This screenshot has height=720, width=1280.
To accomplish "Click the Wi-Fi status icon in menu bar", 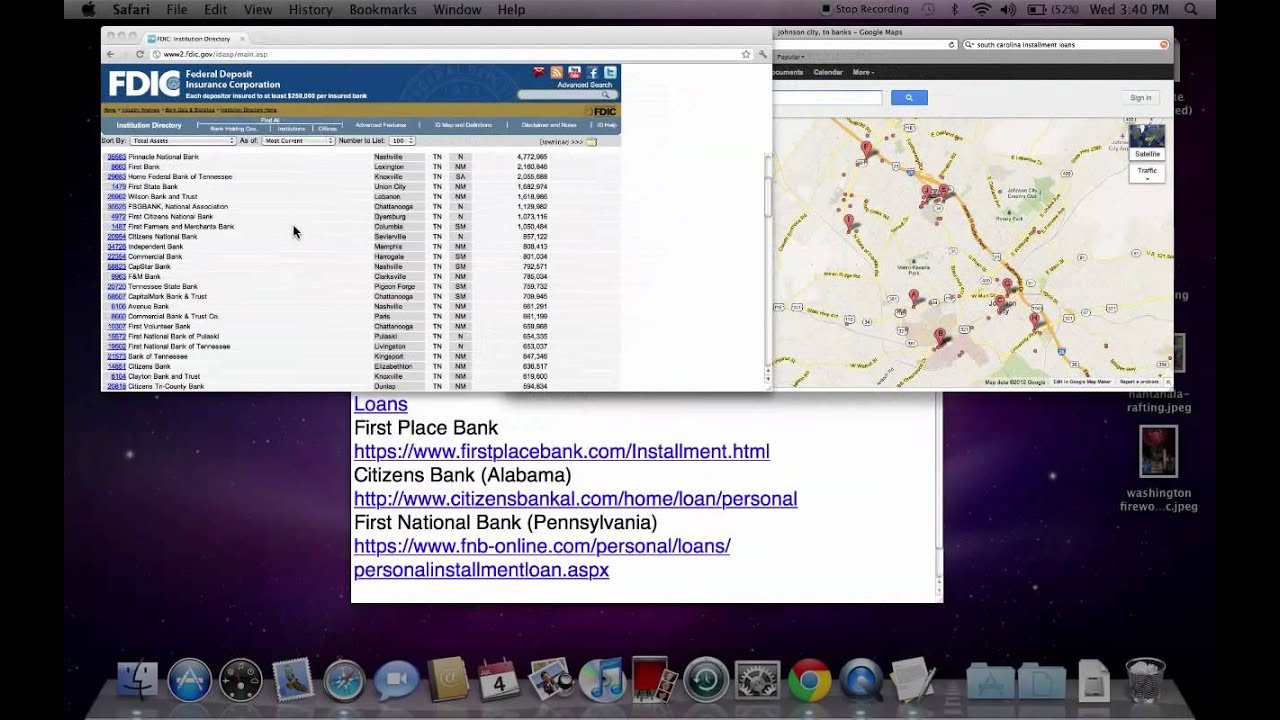I will [980, 9].
